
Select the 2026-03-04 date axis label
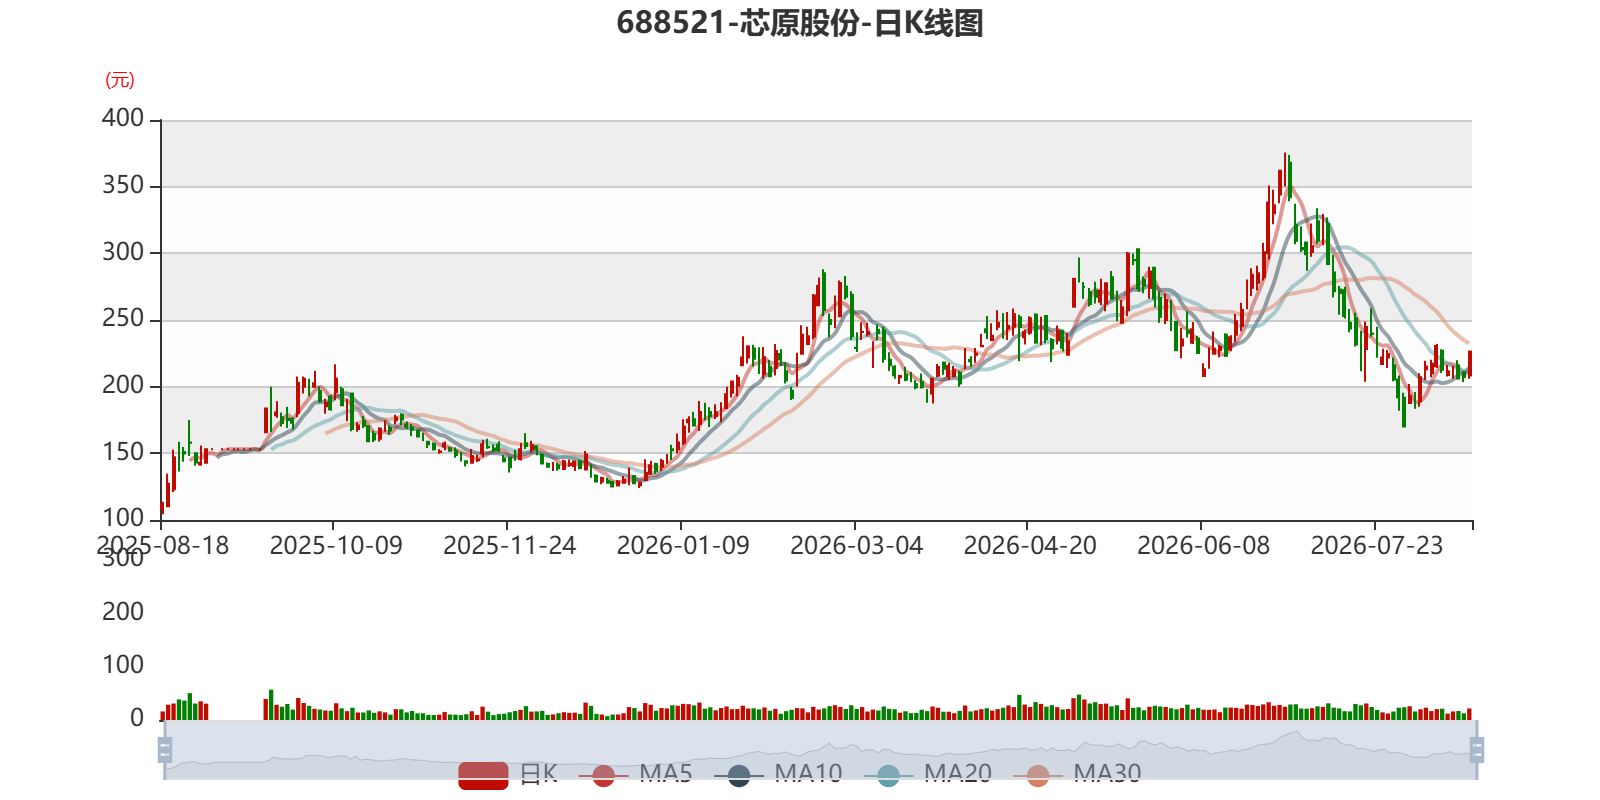856,546
